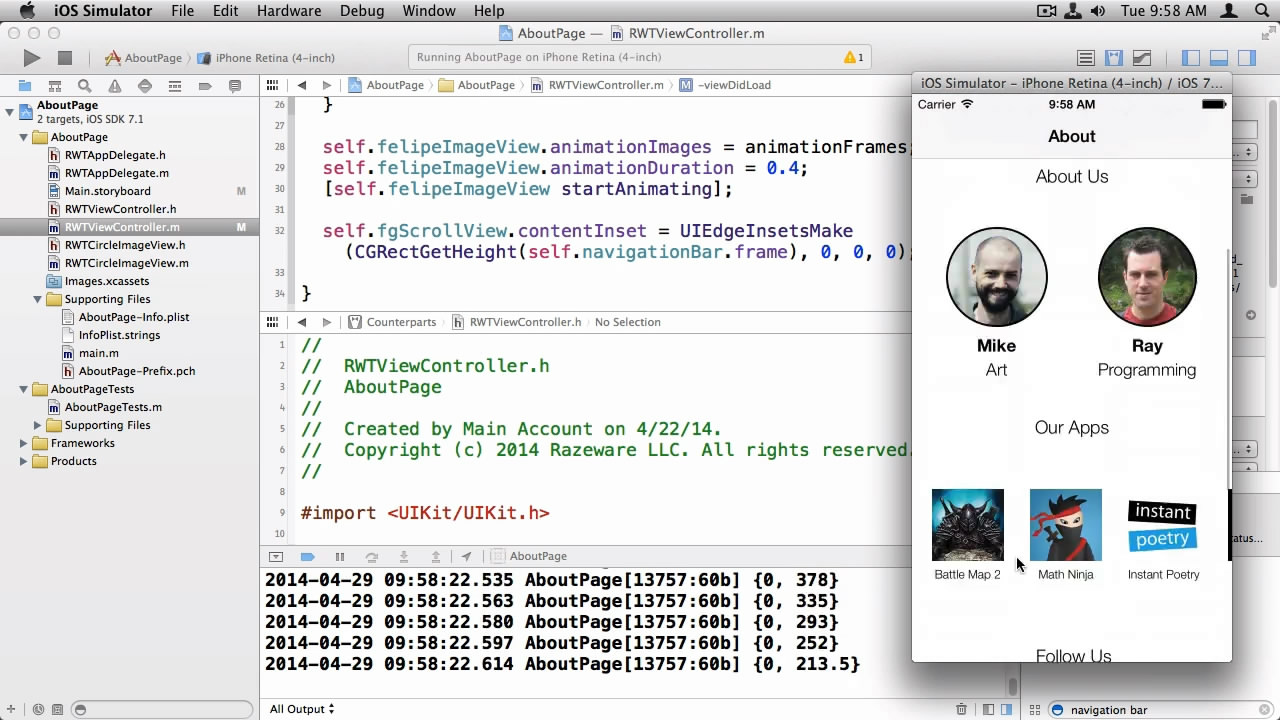Screen dimensions: 1280x720
Task: Open the Edit menu
Action: [225, 11]
